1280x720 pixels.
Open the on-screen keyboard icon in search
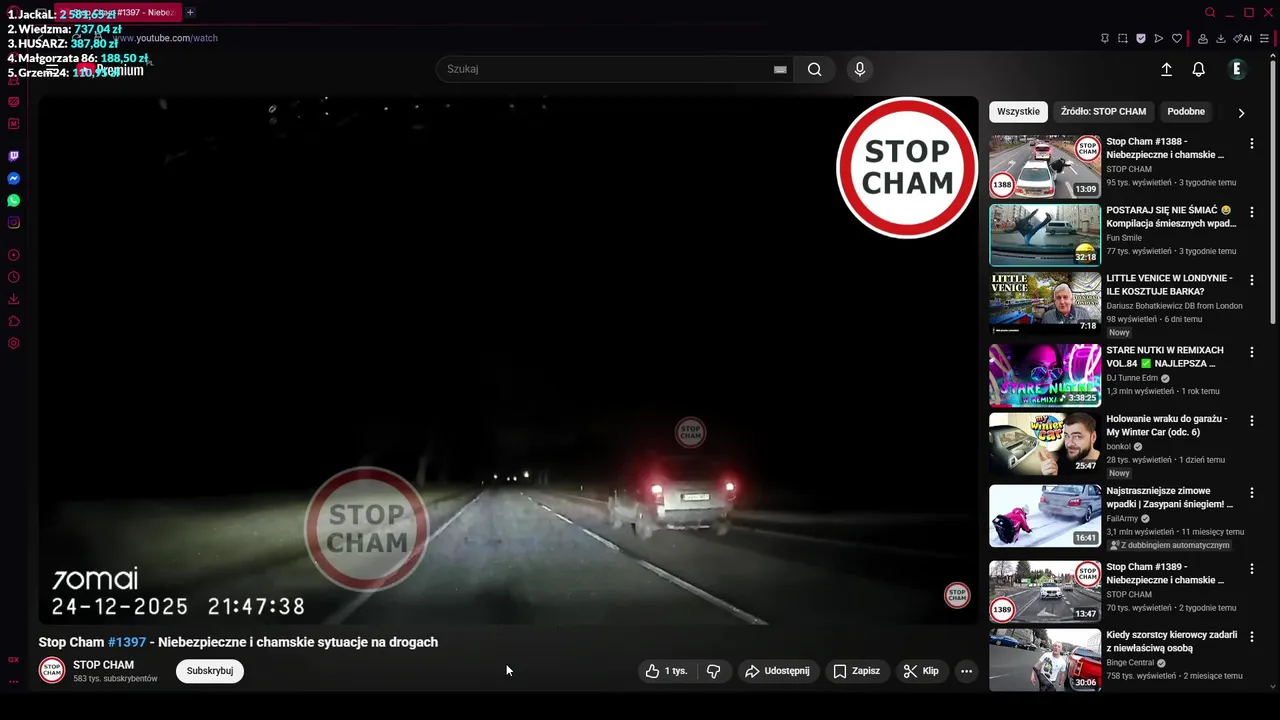tap(780, 69)
